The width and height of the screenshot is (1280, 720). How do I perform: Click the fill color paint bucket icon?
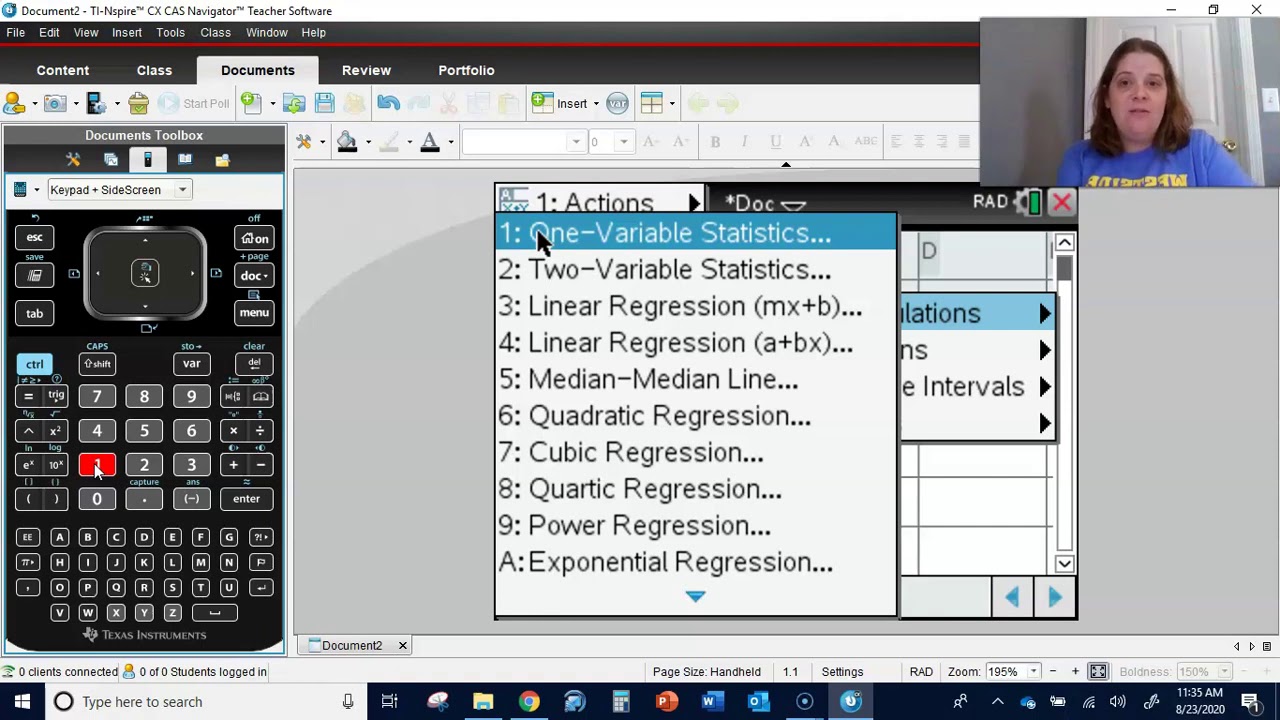point(347,142)
